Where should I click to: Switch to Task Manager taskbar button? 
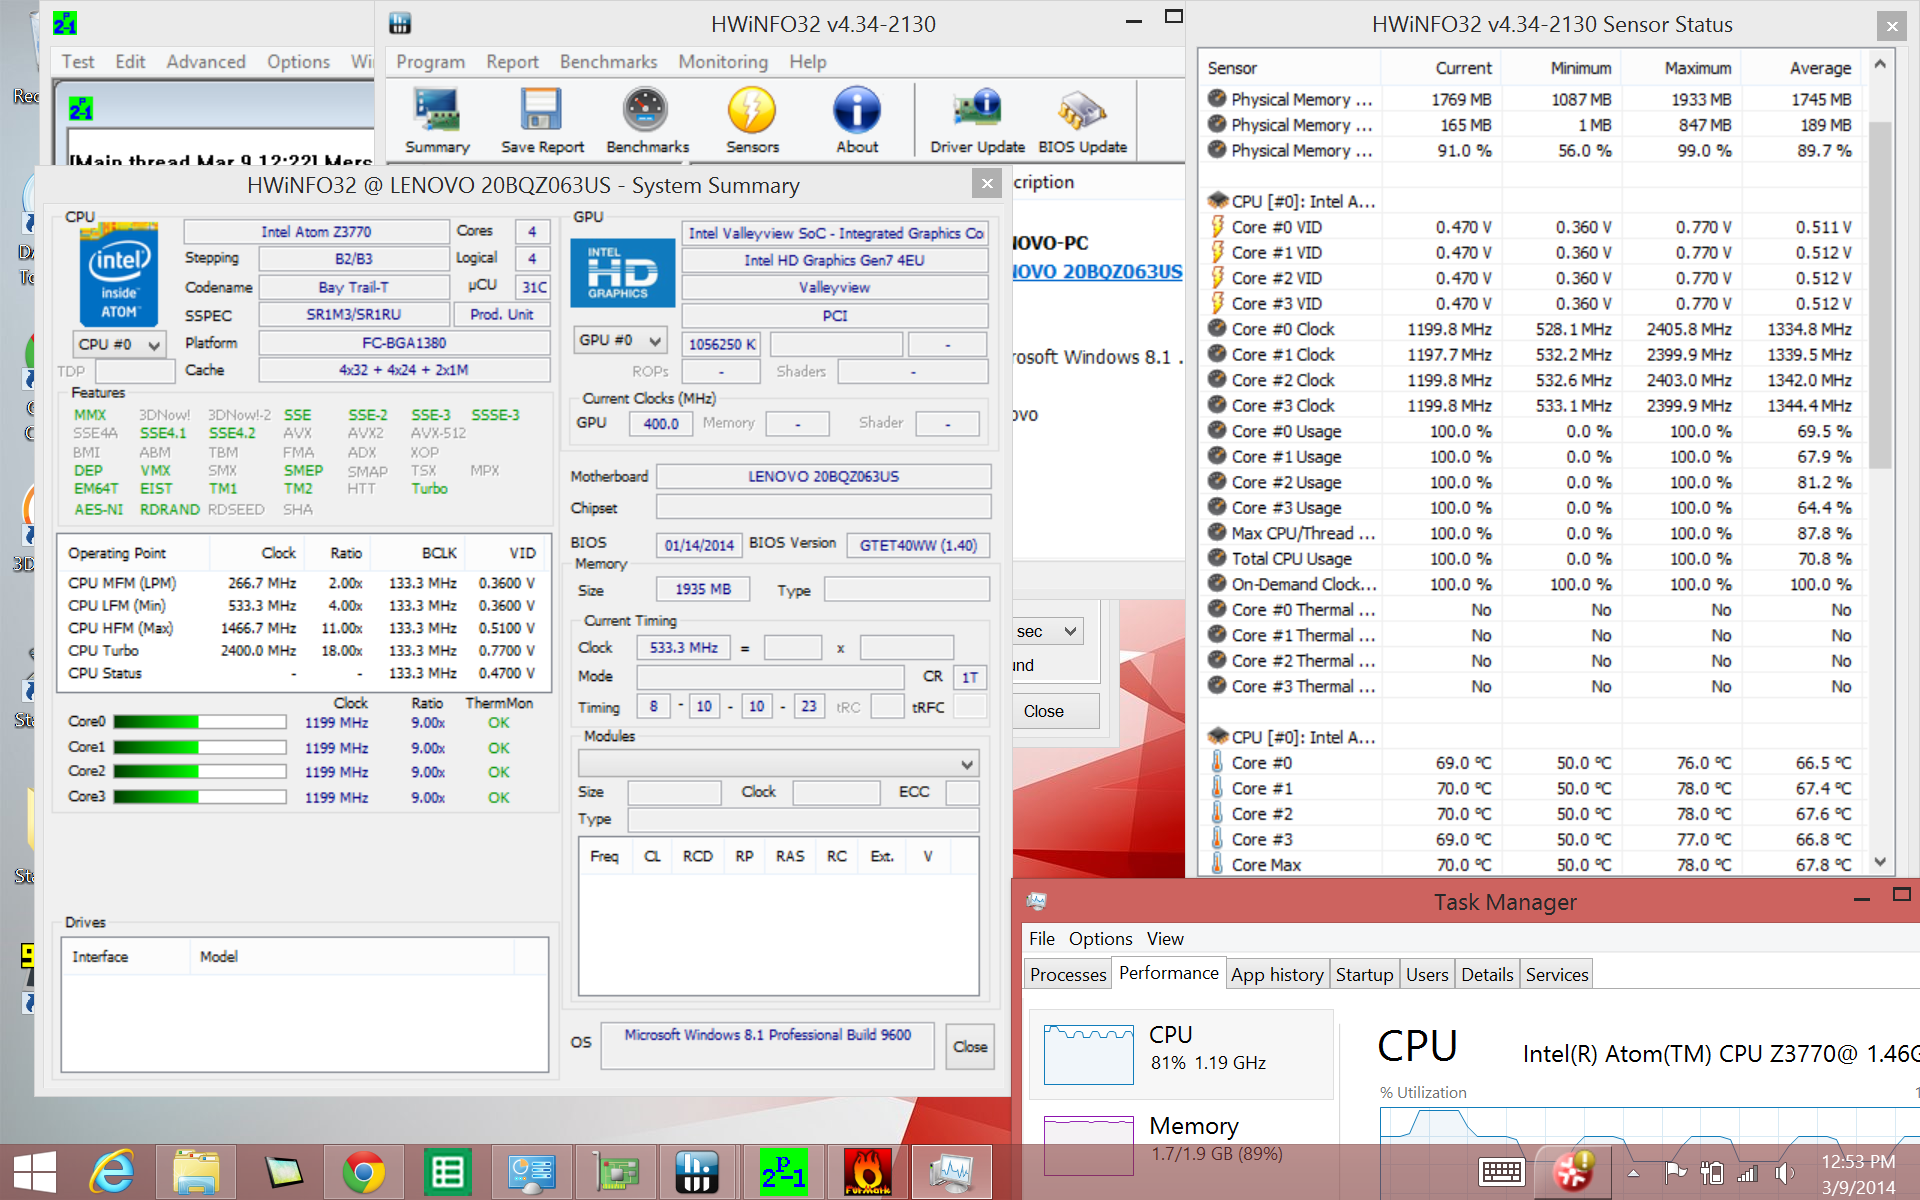[x=951, y=1171]
